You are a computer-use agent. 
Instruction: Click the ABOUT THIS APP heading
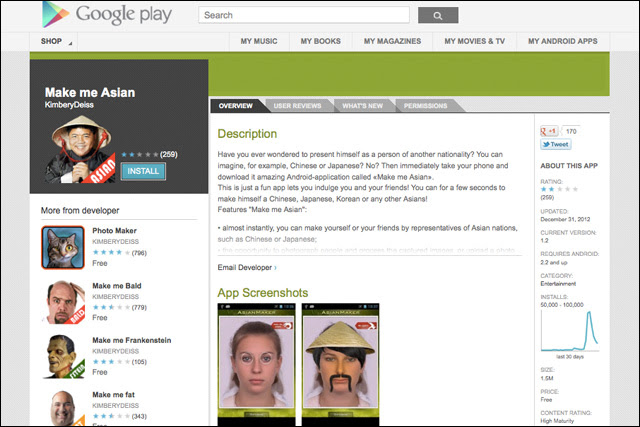pyautogui.click(x=569, y=166)
